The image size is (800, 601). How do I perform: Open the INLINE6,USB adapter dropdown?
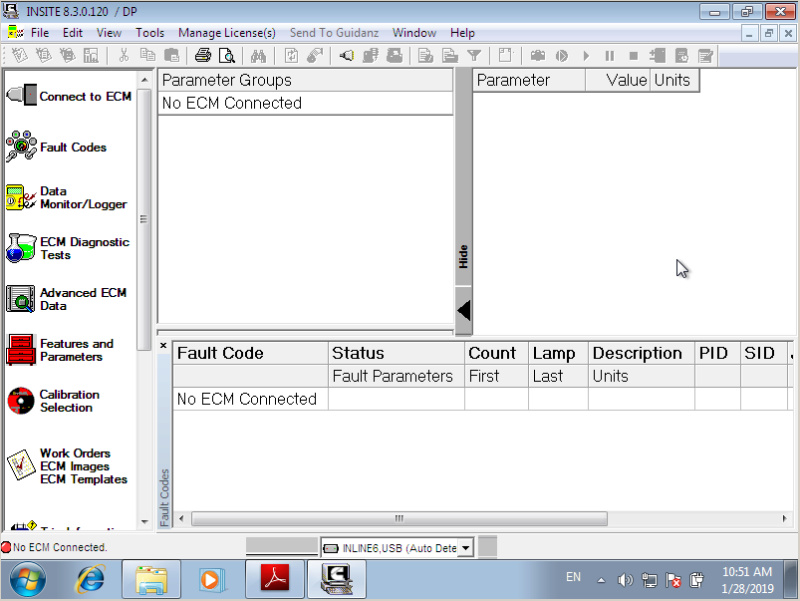[465, 548]
